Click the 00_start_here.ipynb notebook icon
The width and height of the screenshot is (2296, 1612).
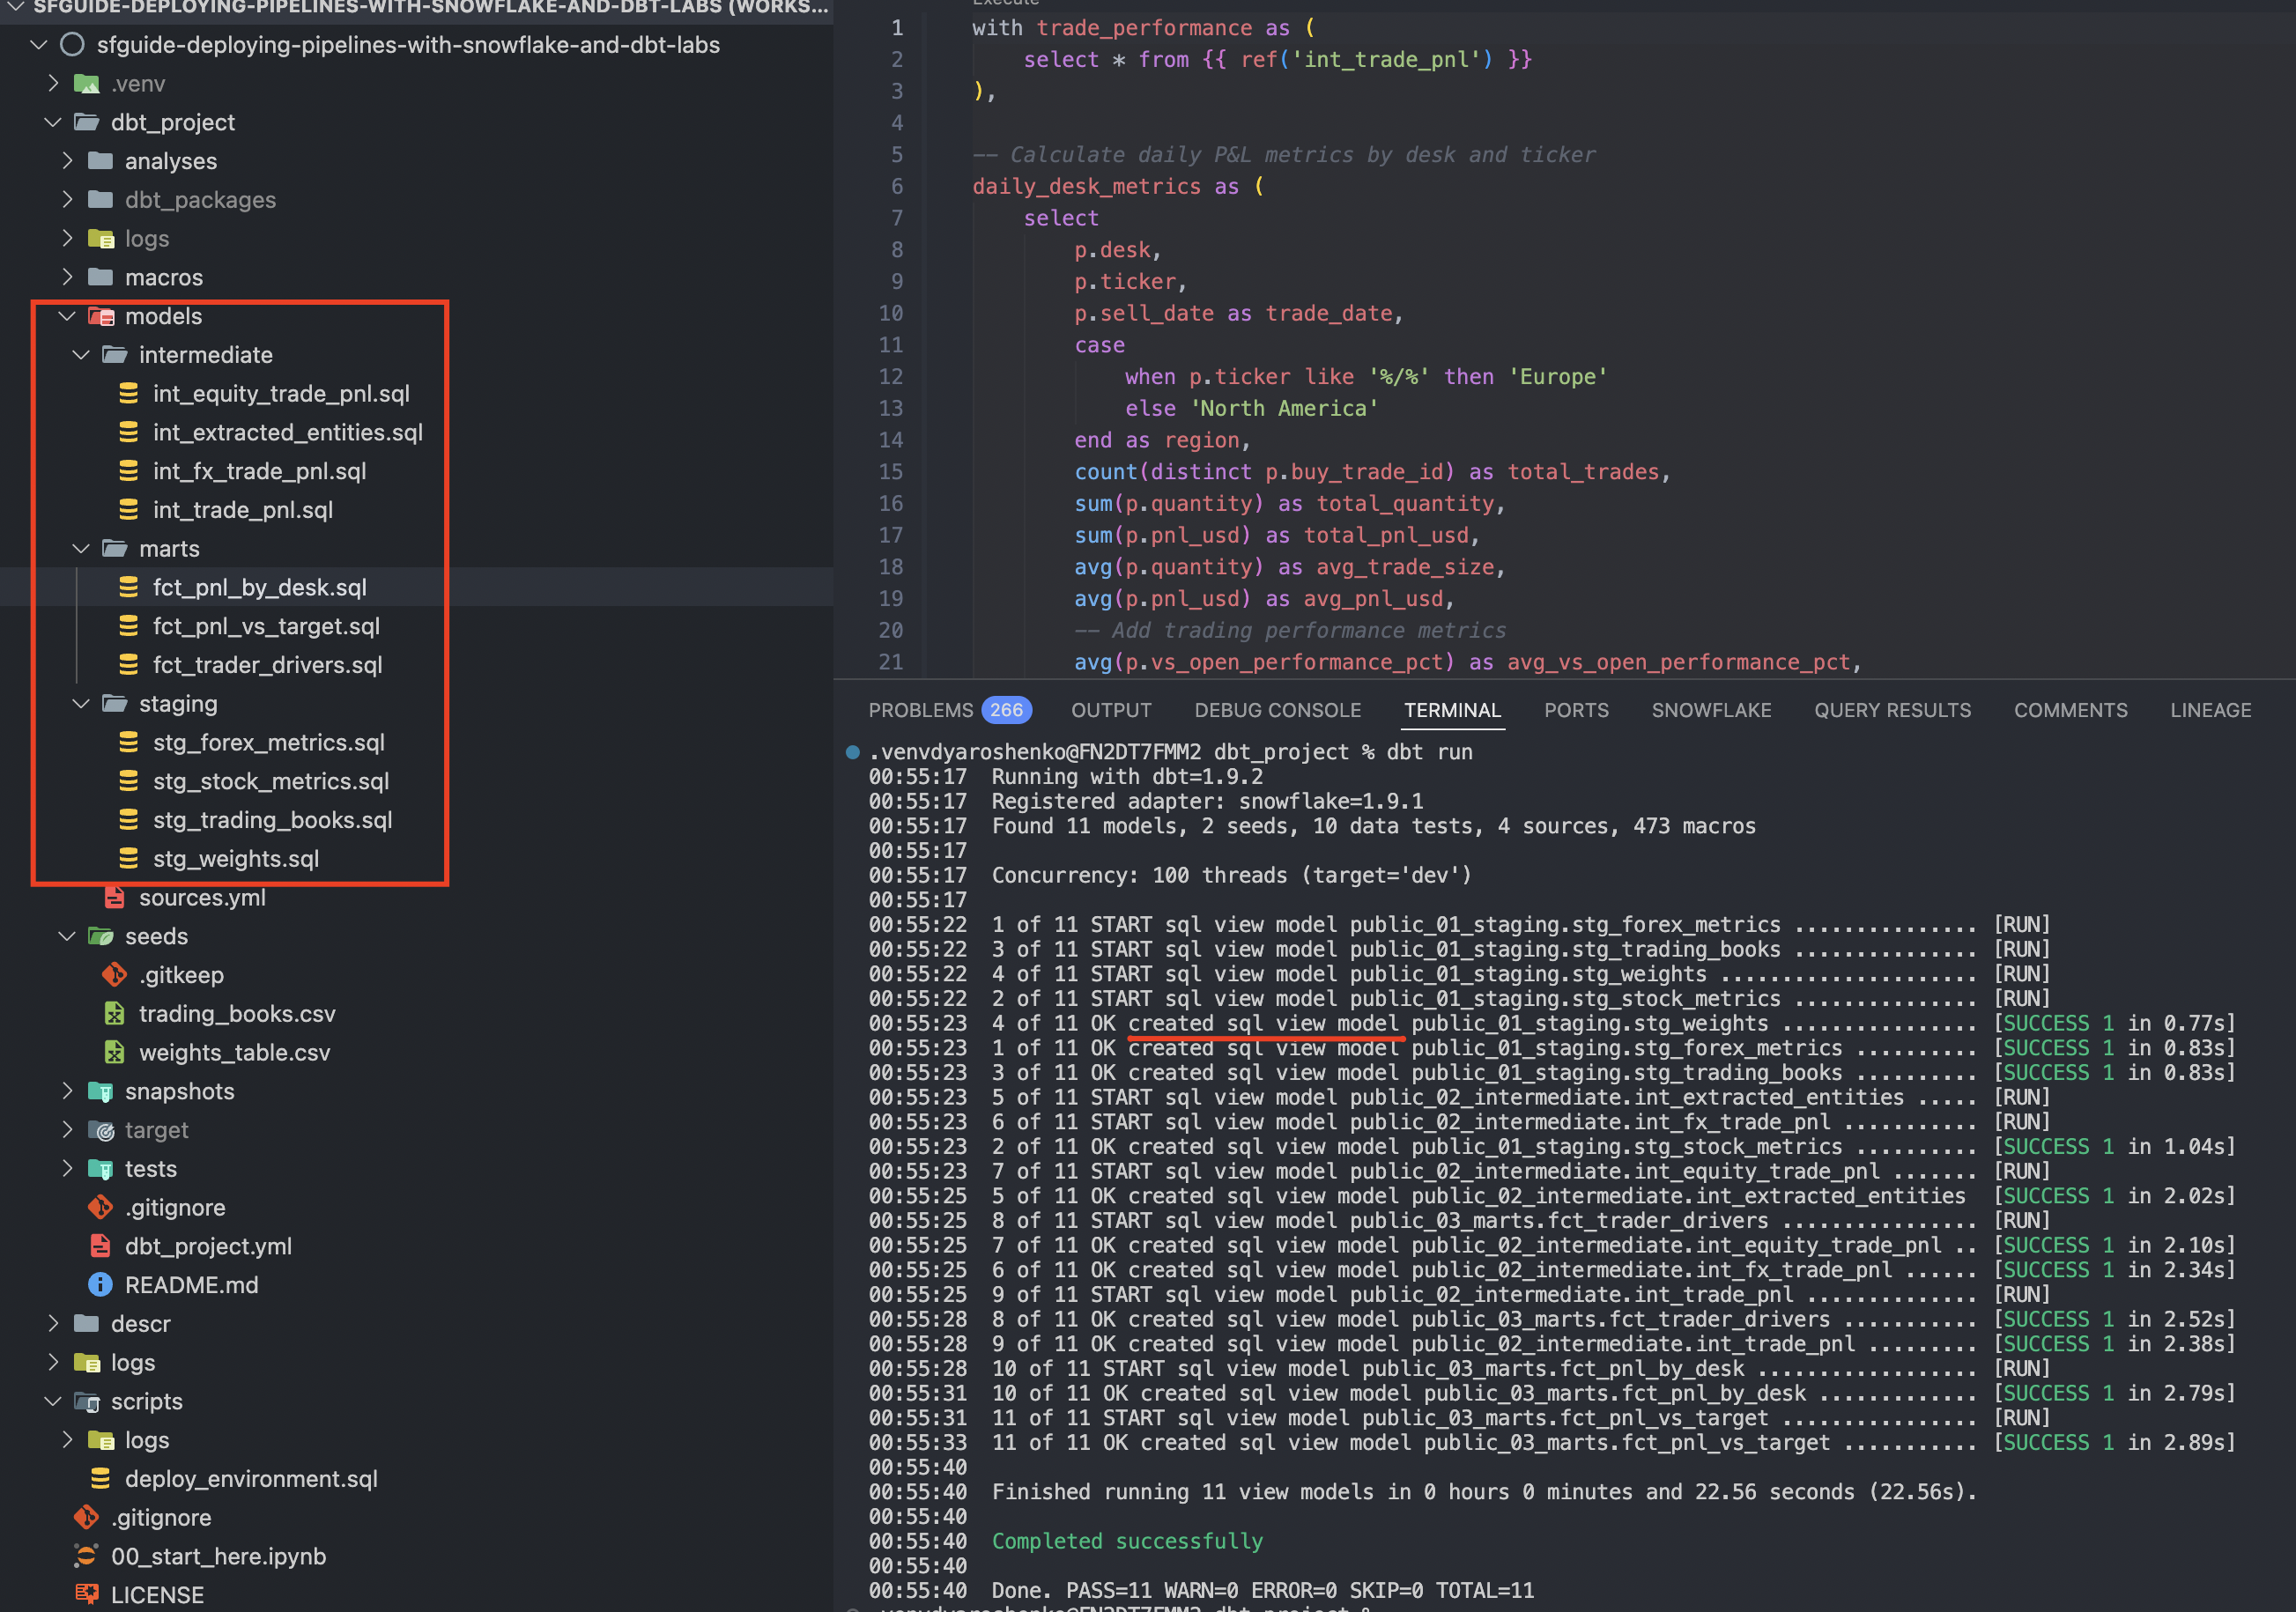click(x=86, y=1556)
